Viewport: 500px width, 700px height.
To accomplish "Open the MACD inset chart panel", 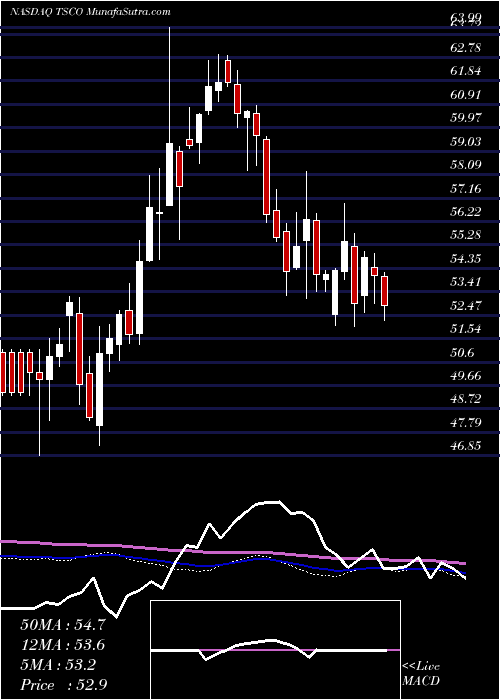I will pyautogui.click(x=276, y=650).
